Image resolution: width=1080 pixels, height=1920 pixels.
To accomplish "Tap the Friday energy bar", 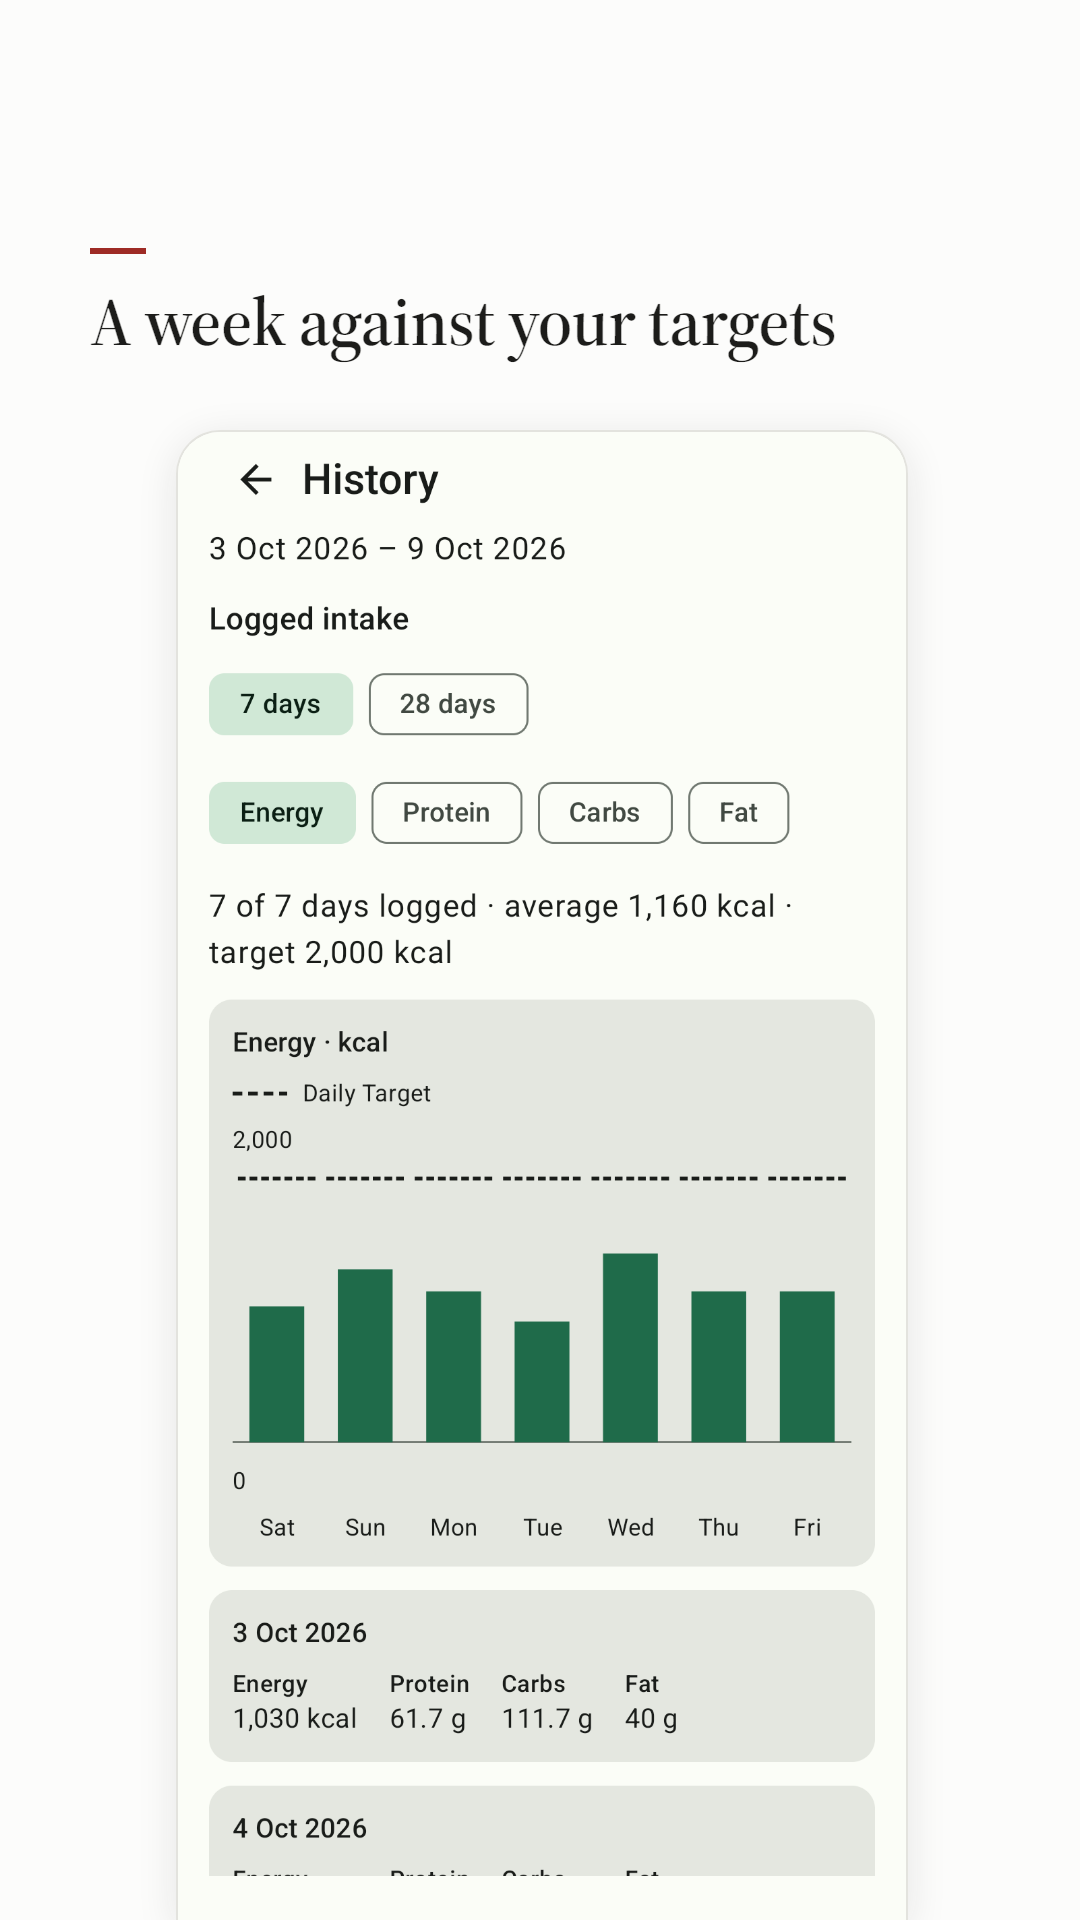I will 807,1366.
